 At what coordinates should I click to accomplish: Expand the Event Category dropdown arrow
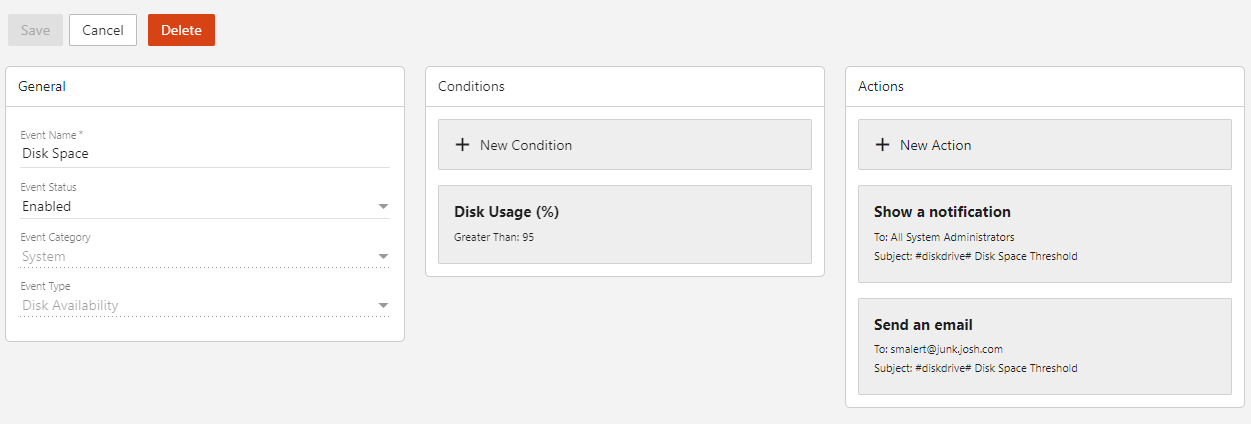382,257
